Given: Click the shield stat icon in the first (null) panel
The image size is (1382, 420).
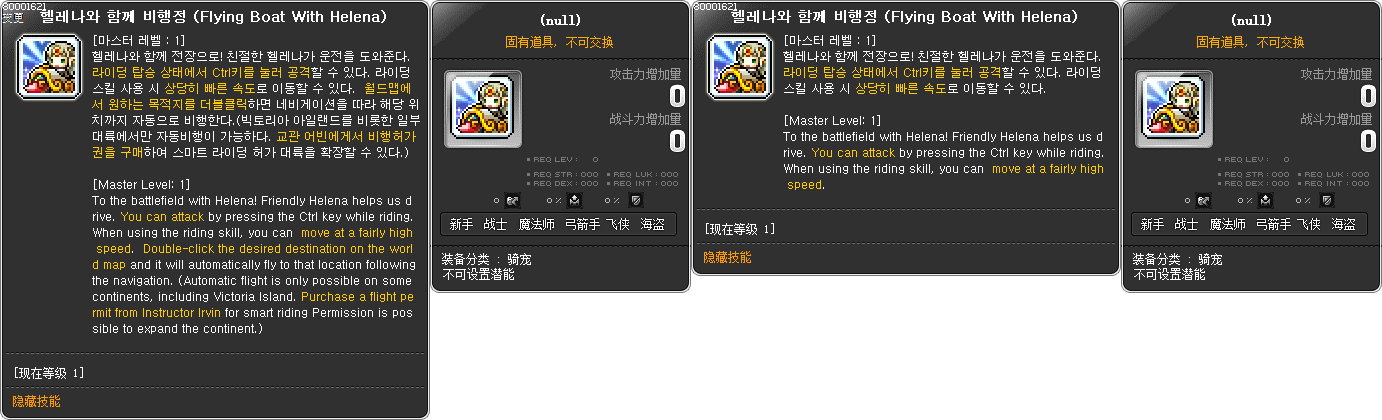Looking at the screenshot, I should click(636, 201).
